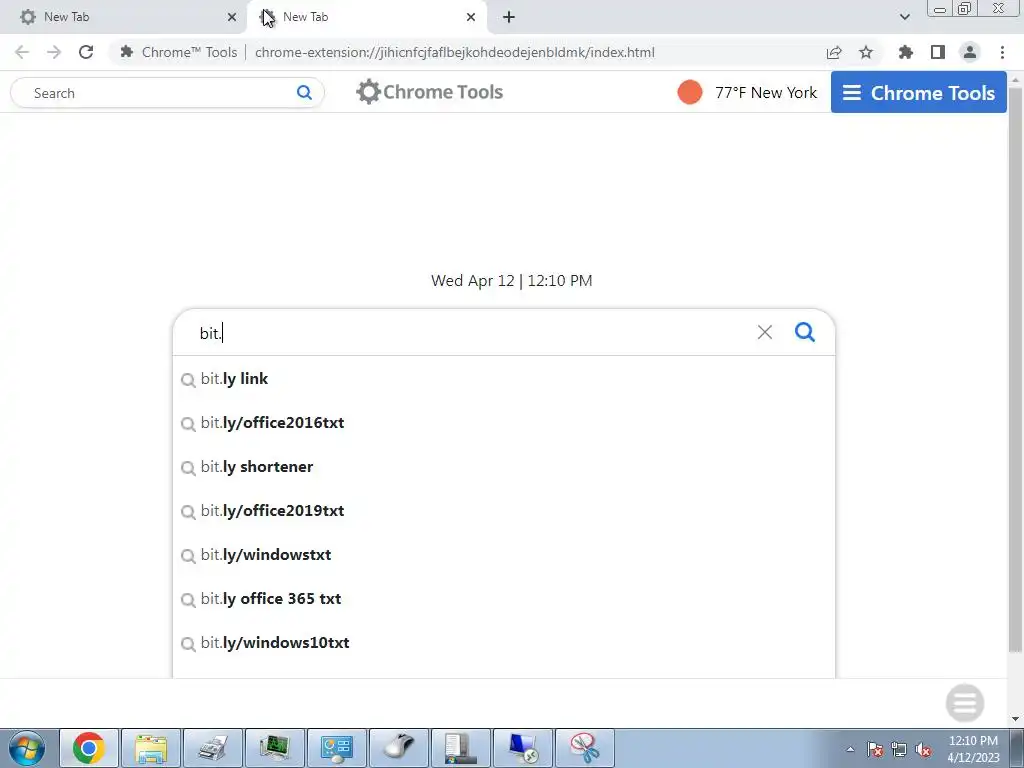Open the Control Panel taskbar icon
1024x768 pixels.
[x=337, y=748]
